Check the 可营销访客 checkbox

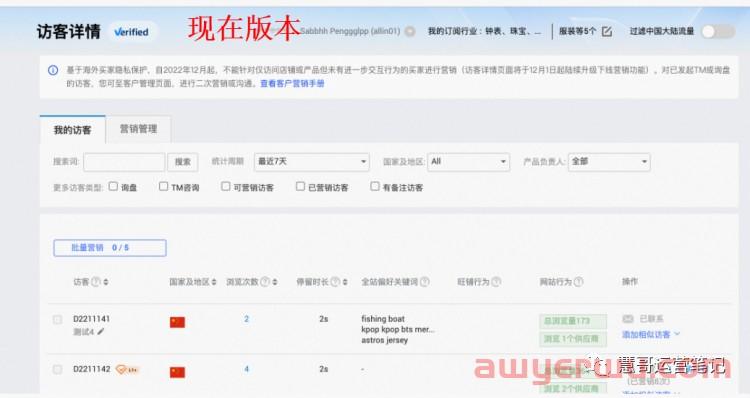[x=226, y=186]
